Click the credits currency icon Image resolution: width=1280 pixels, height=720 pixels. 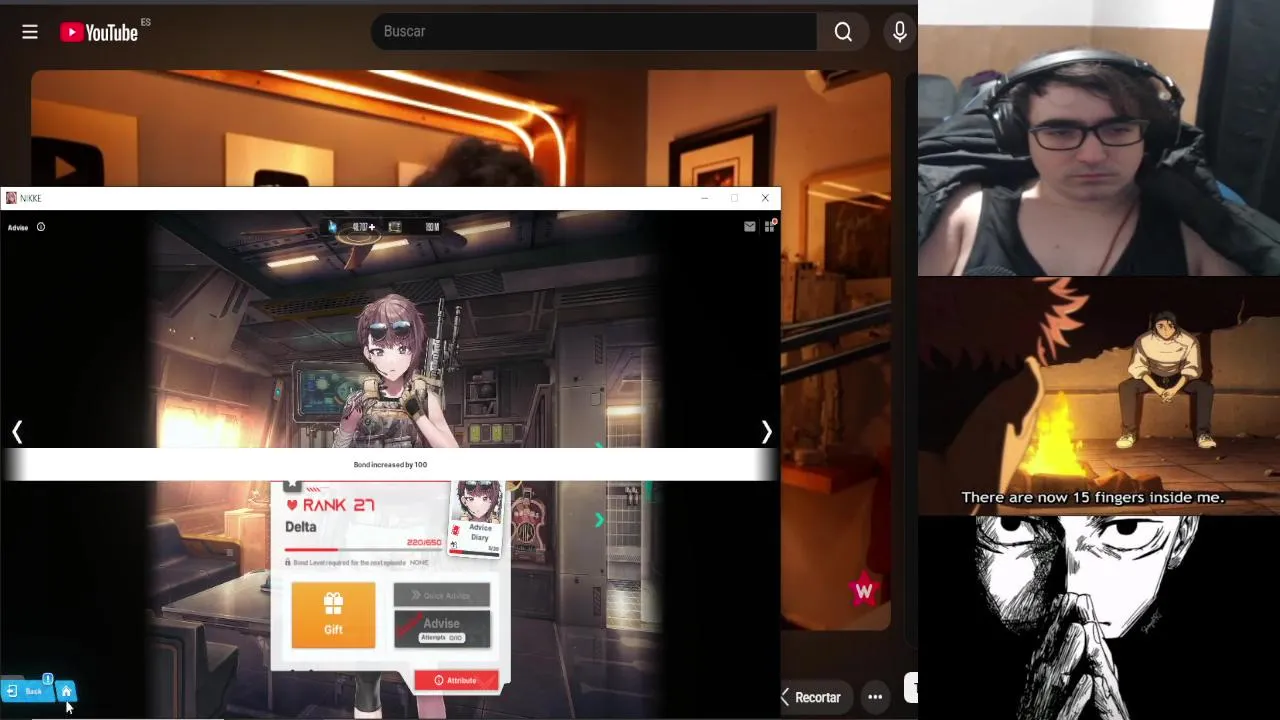395,227
